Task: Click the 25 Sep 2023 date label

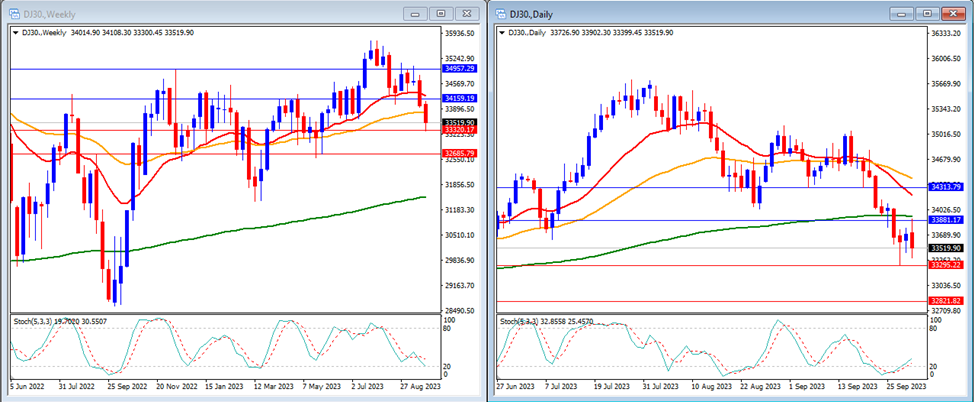Action: [906, 386]
